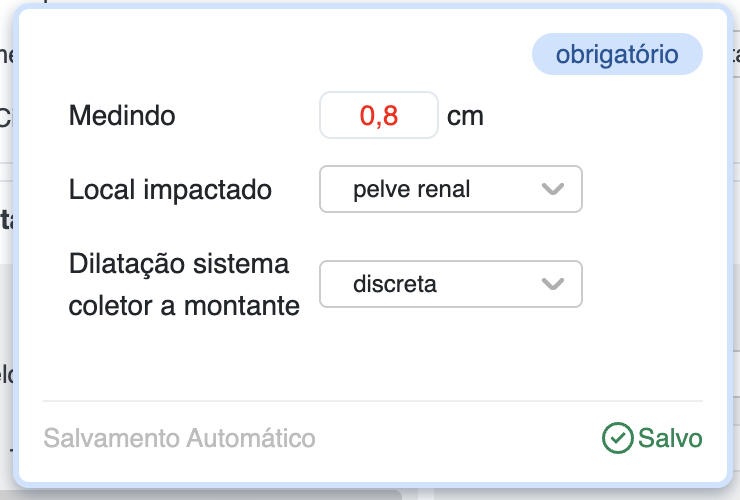Click the "coletor a montante" label line
This screenshot has height=500, width=740.
pyautogui.click(x=184, y=306)
